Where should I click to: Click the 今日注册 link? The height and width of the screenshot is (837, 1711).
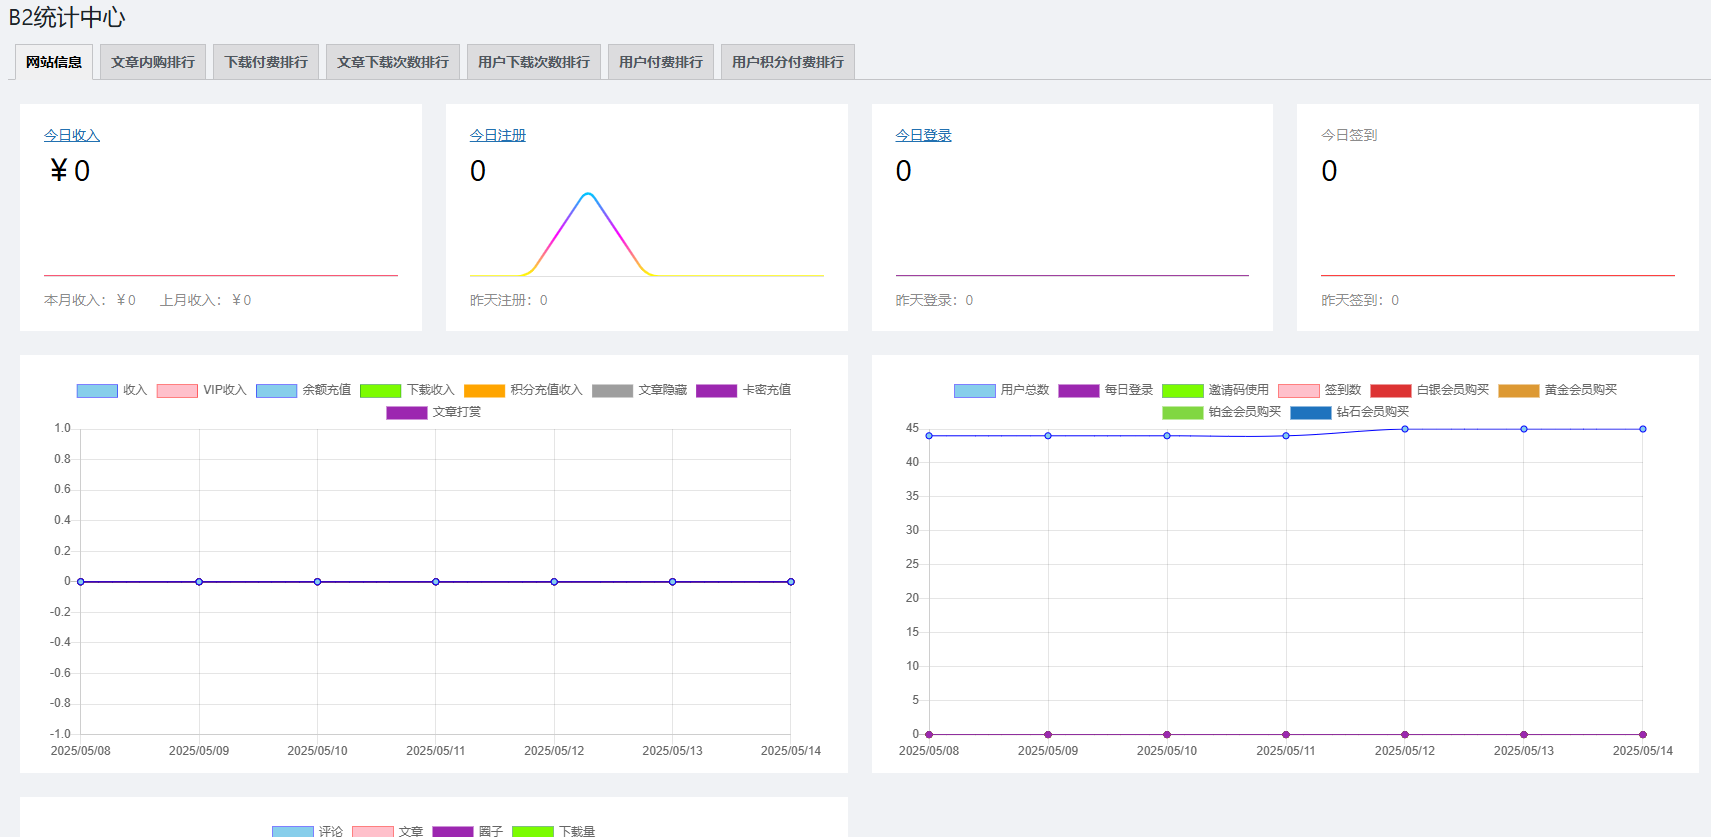(498, 135)
